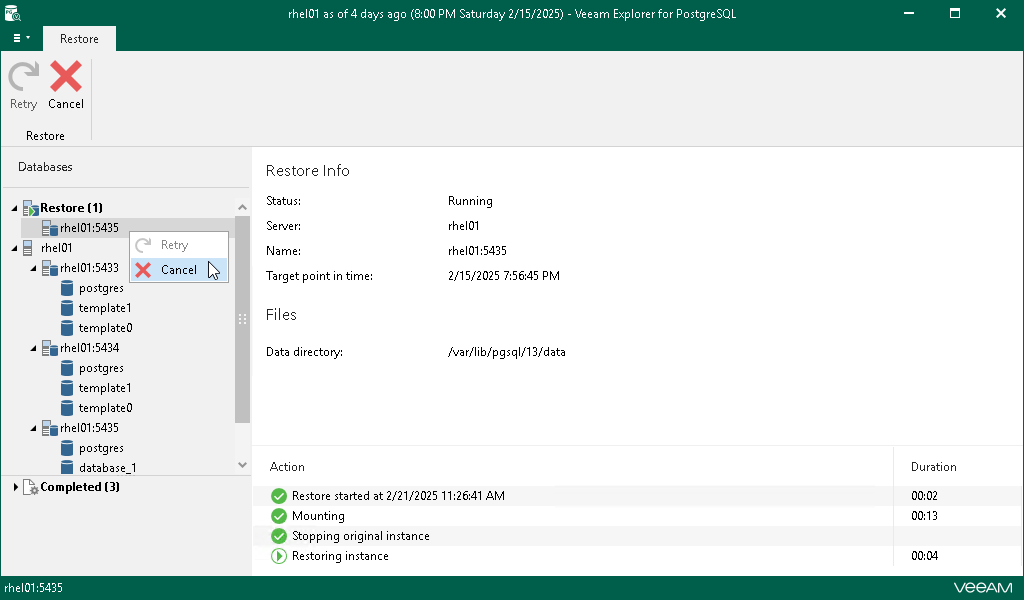Minimize the Veeam Explorer window
1024x600 pixels.
point(908,13)
